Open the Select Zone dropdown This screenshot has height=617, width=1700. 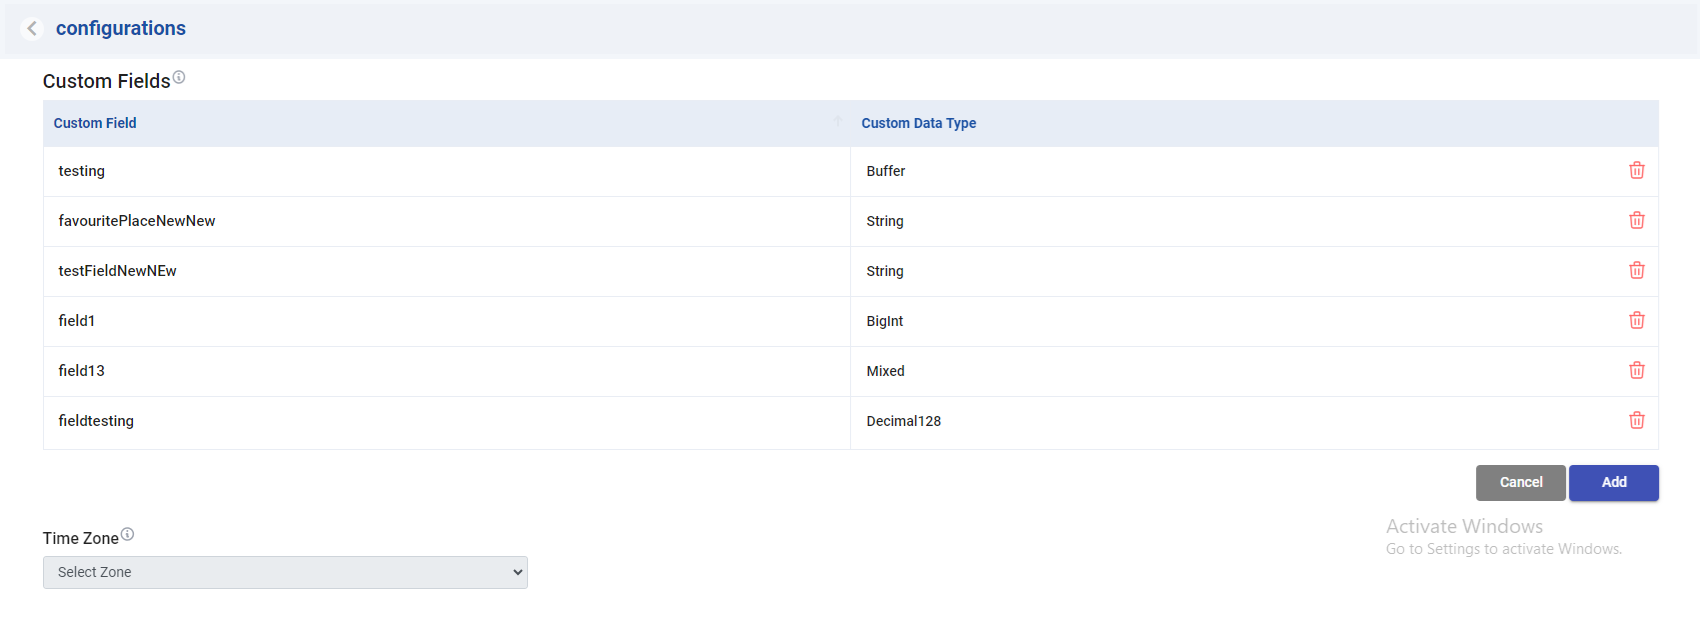[285, 572]
